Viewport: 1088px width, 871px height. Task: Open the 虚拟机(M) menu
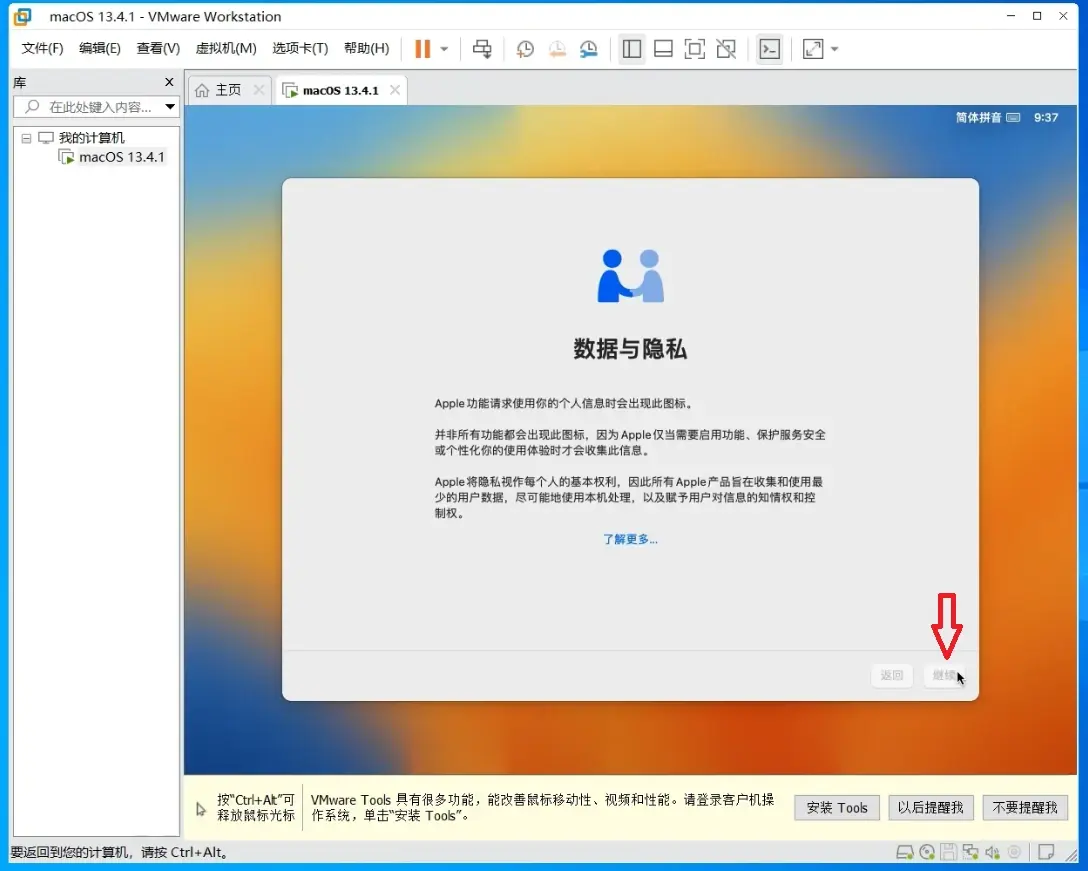(x=226, y=48)
